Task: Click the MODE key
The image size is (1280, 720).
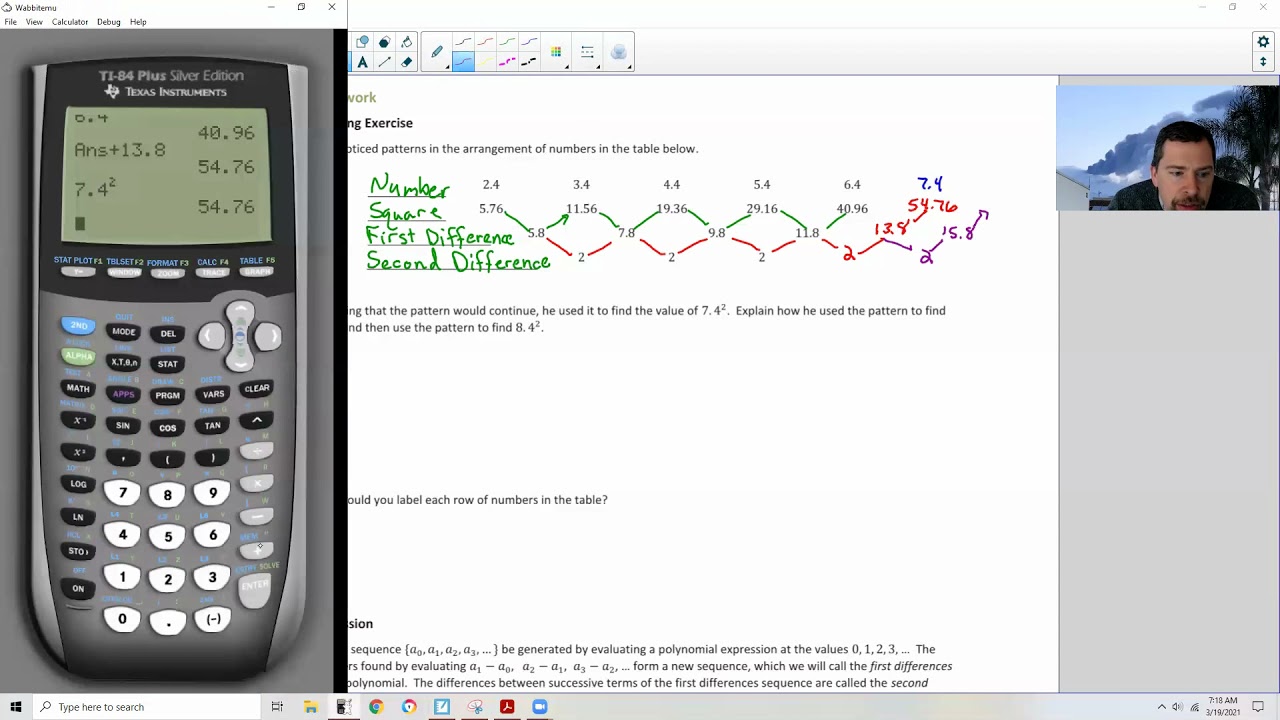Action: click(x=123, y=332)
